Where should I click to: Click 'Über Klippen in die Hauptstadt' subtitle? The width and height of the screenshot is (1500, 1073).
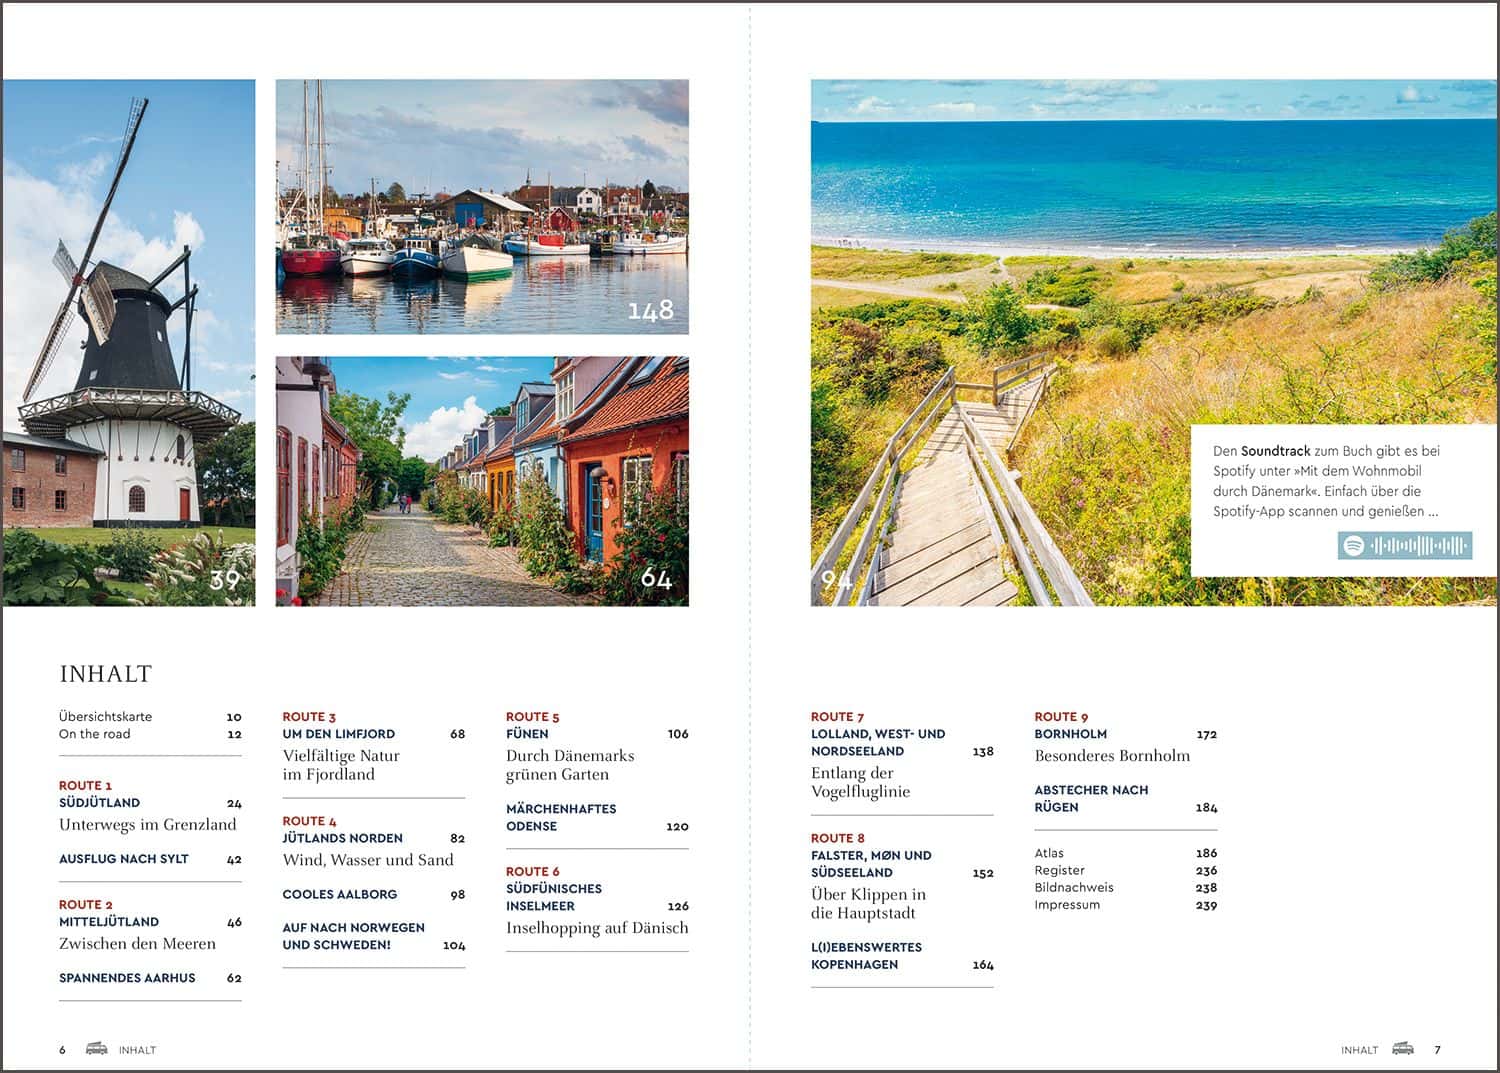pyautogui.click(x=869, y=904)
